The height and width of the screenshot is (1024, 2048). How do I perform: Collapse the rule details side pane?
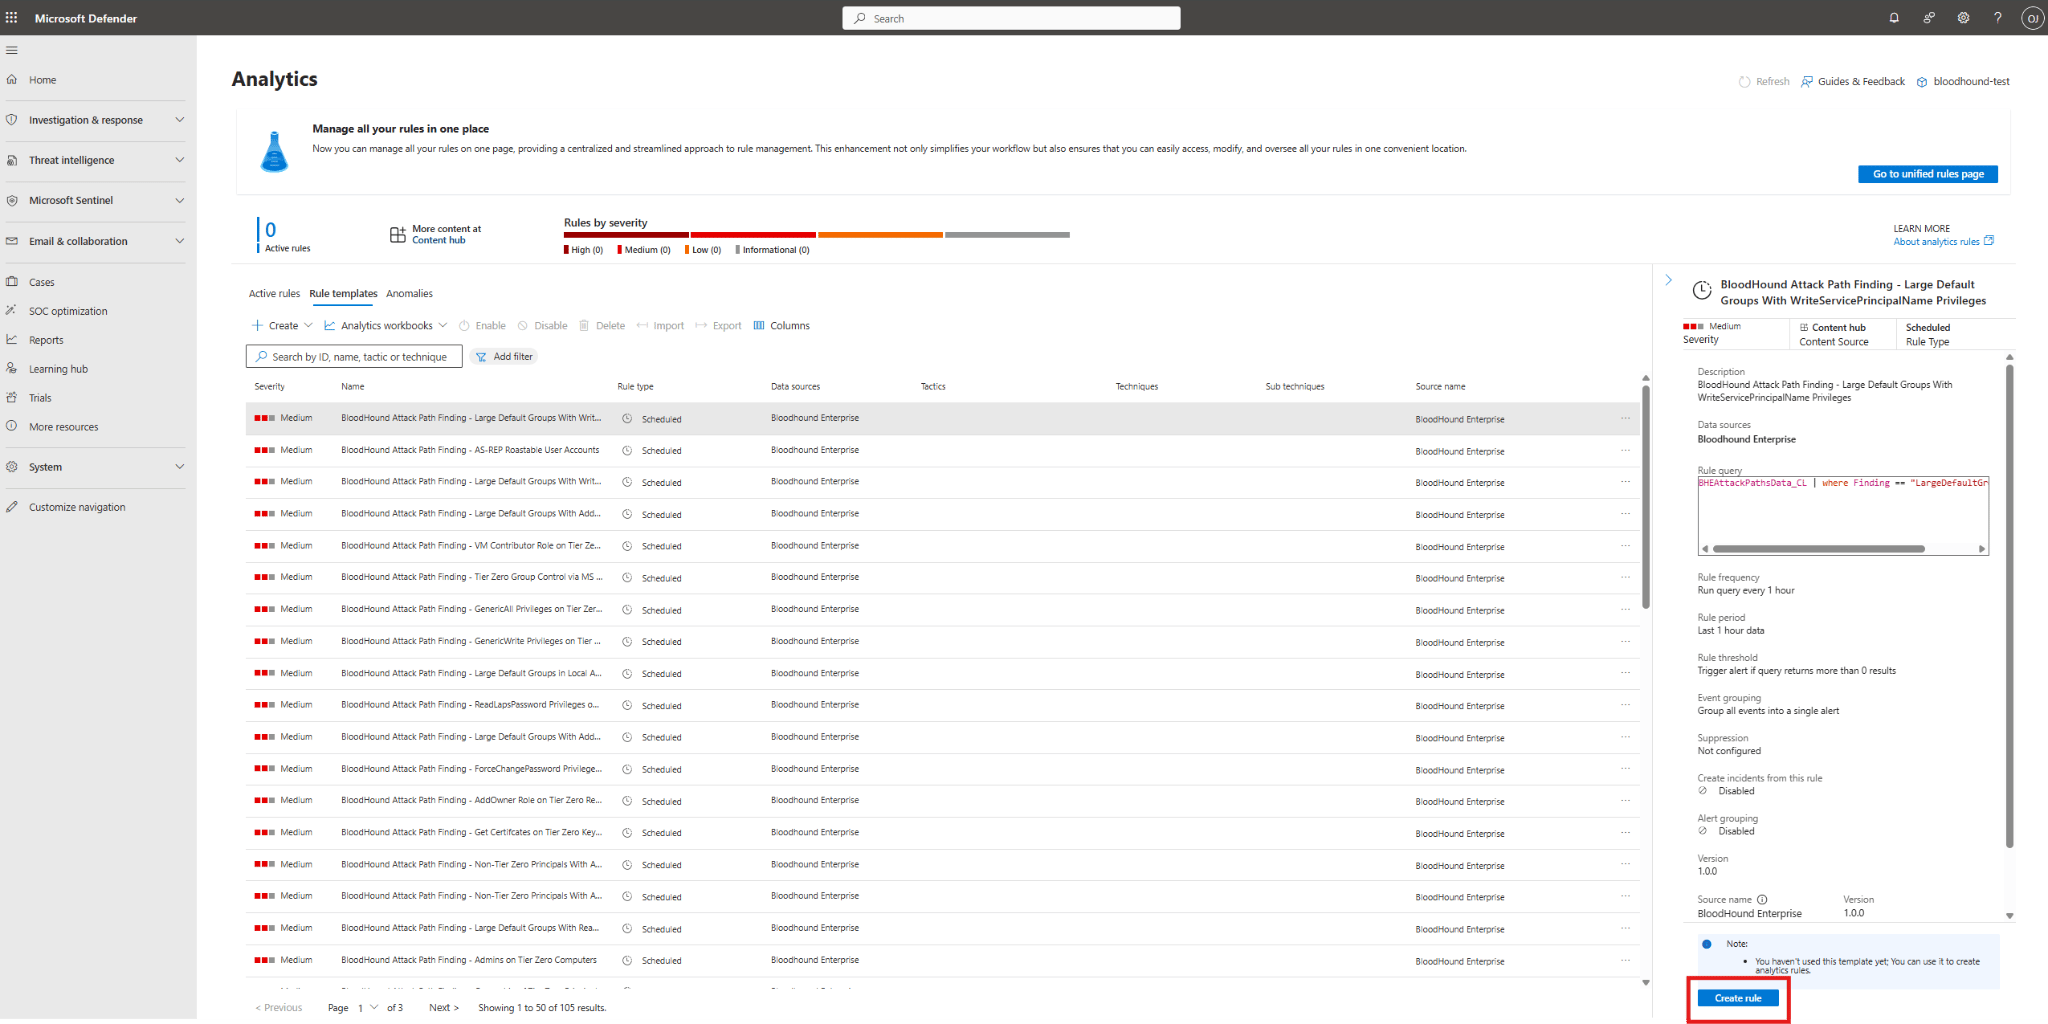1668,280
